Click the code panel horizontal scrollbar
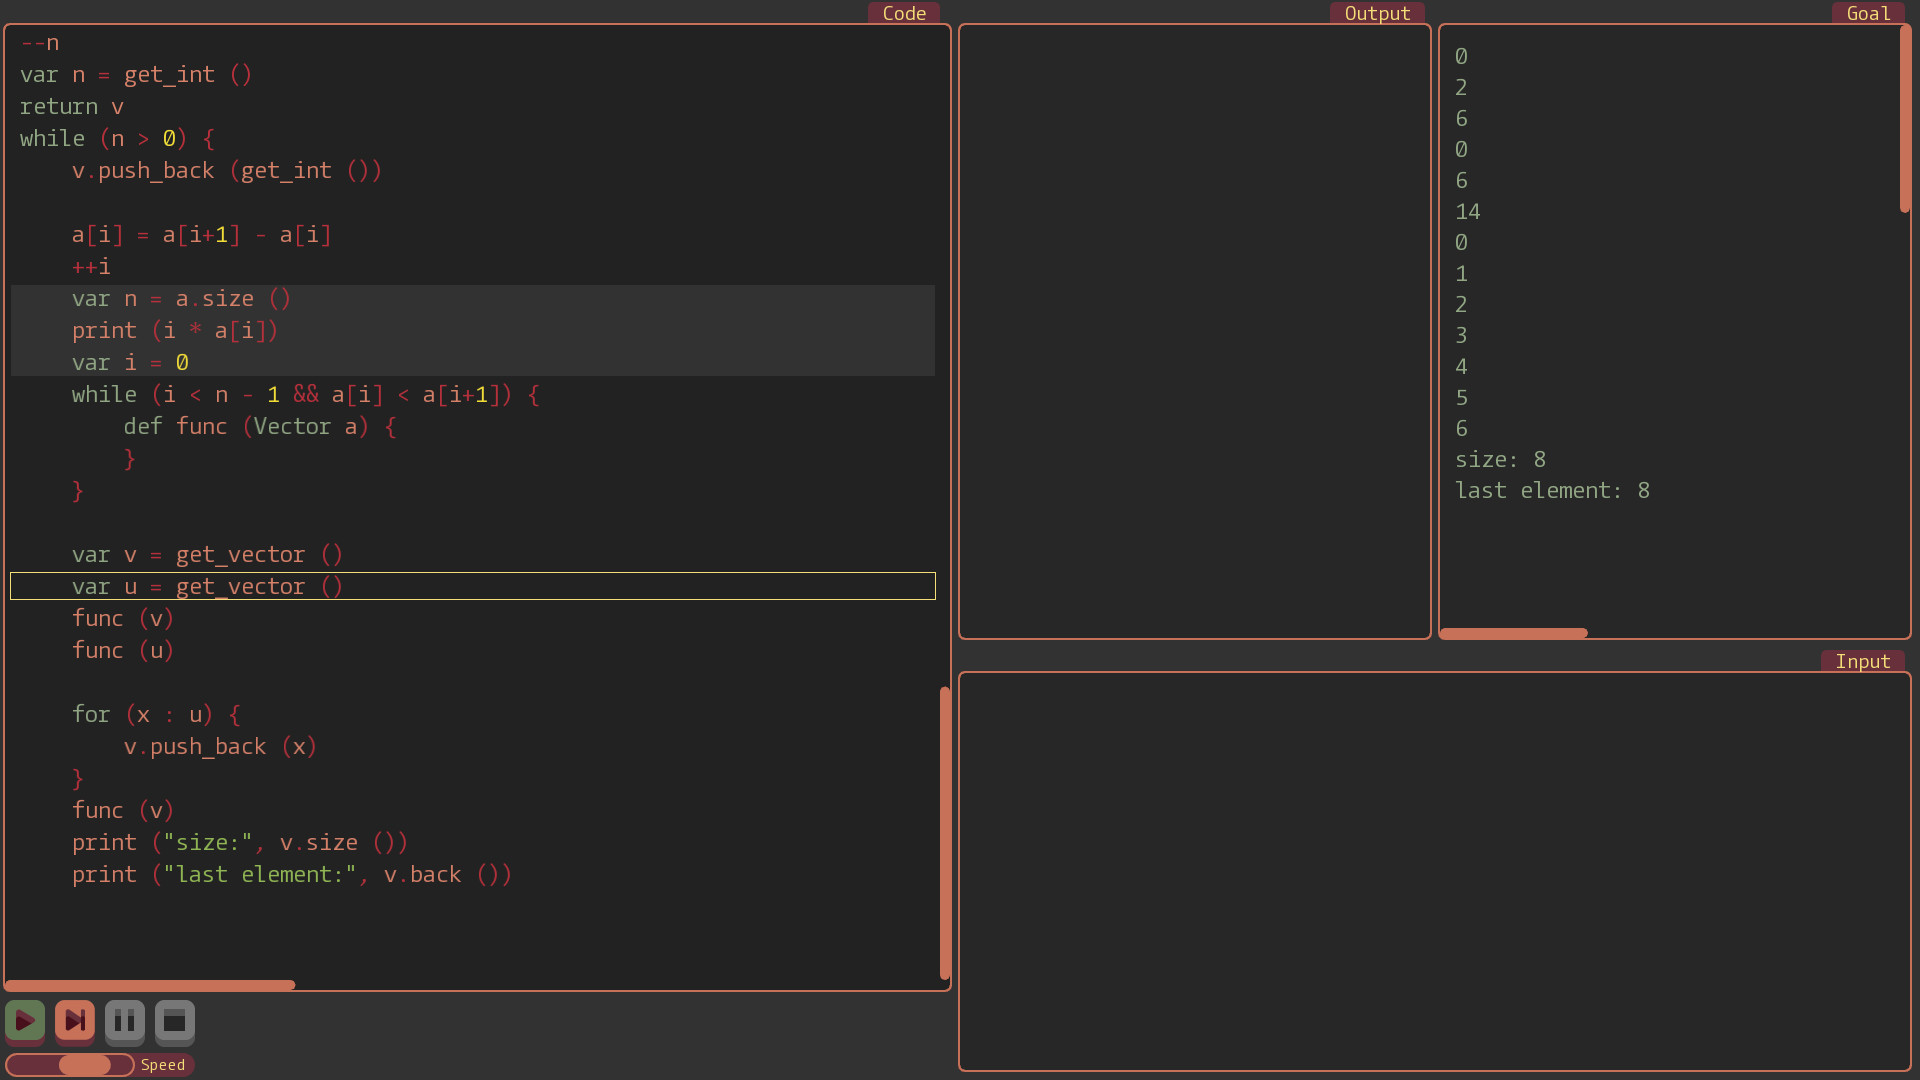 click(x=150, y=985)
